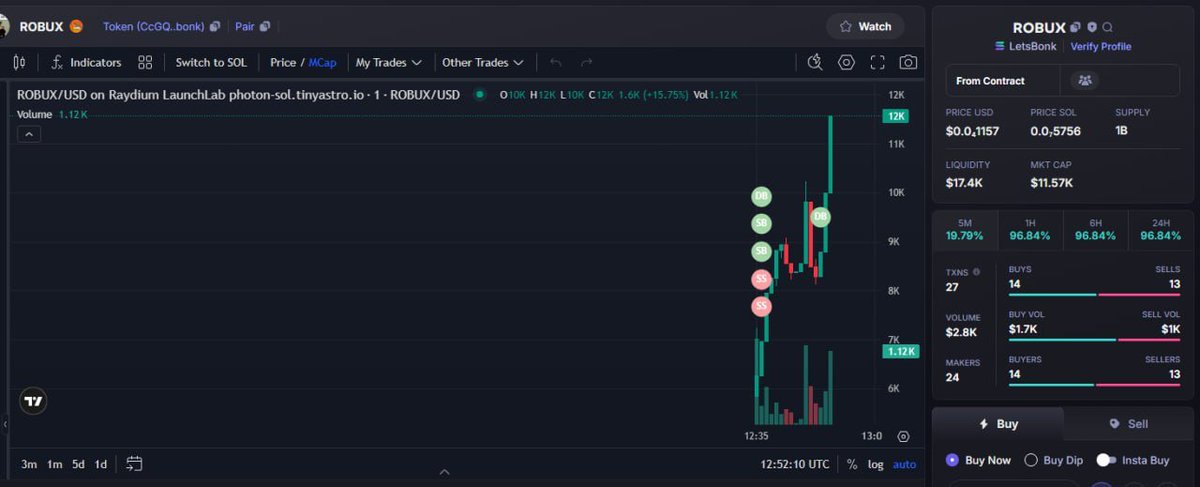Click the ROBUX token avatar image
The height and width of the screenshot is (487, 1200).
(6, 26)
